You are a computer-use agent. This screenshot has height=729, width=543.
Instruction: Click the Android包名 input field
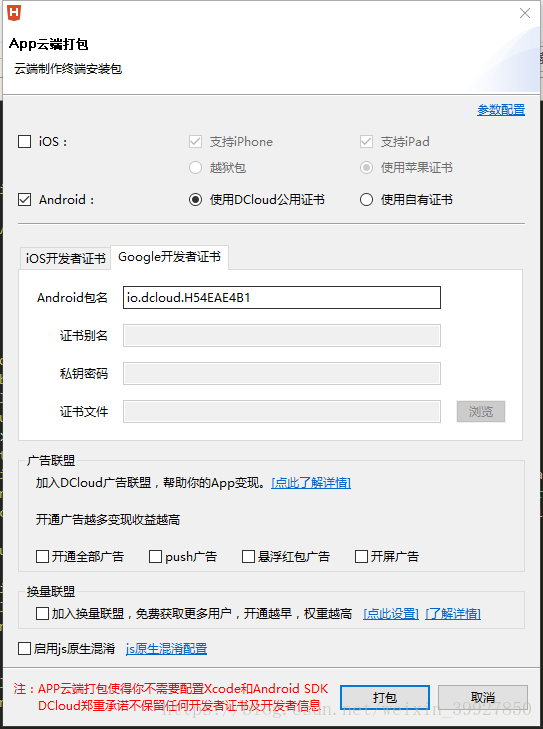tap(282, 298)
